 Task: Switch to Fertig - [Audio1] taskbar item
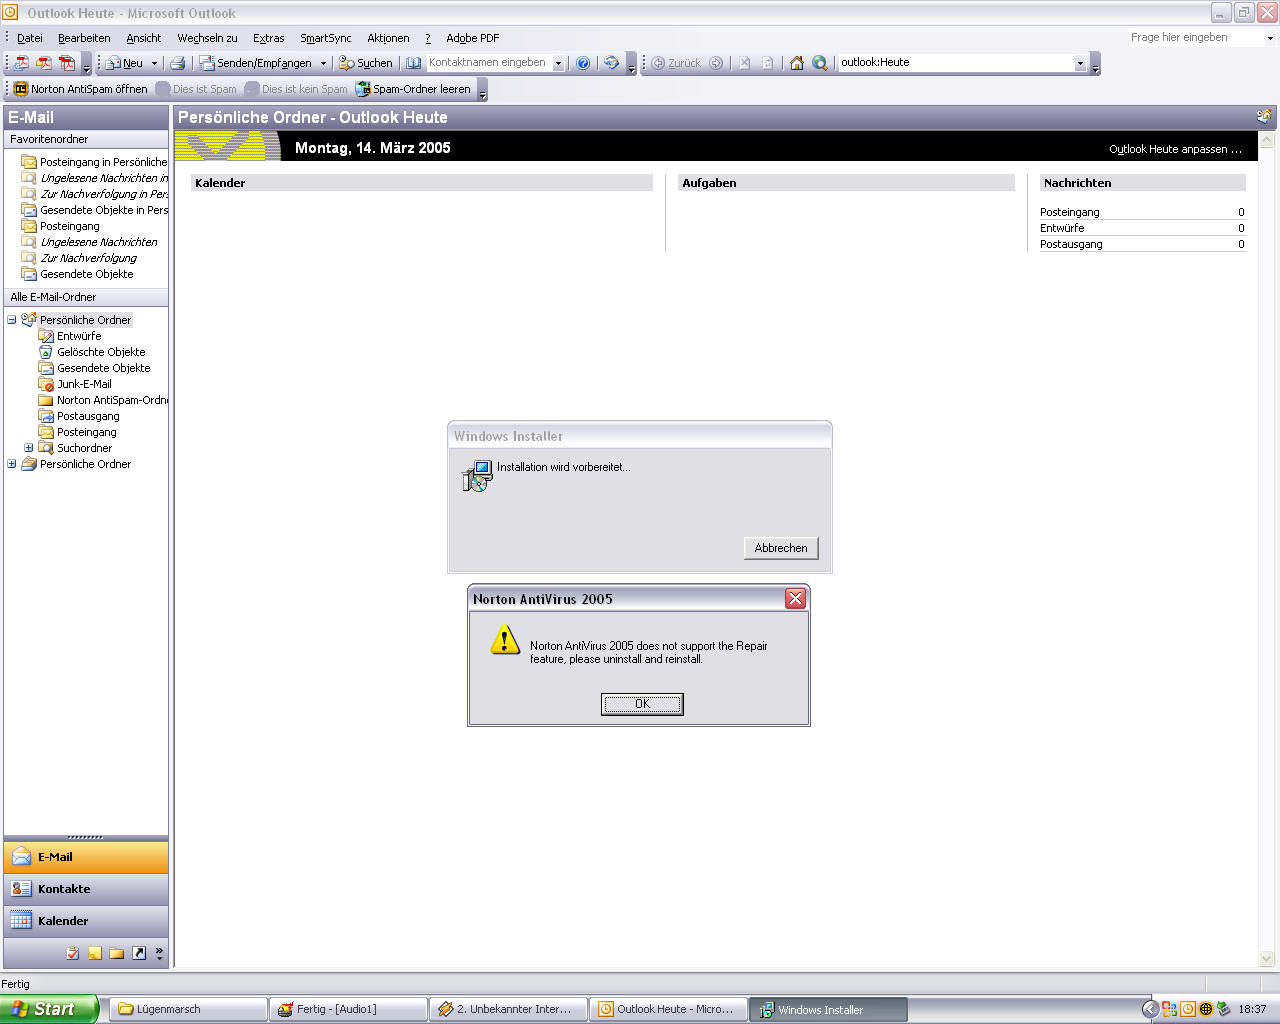point(348,1009)
